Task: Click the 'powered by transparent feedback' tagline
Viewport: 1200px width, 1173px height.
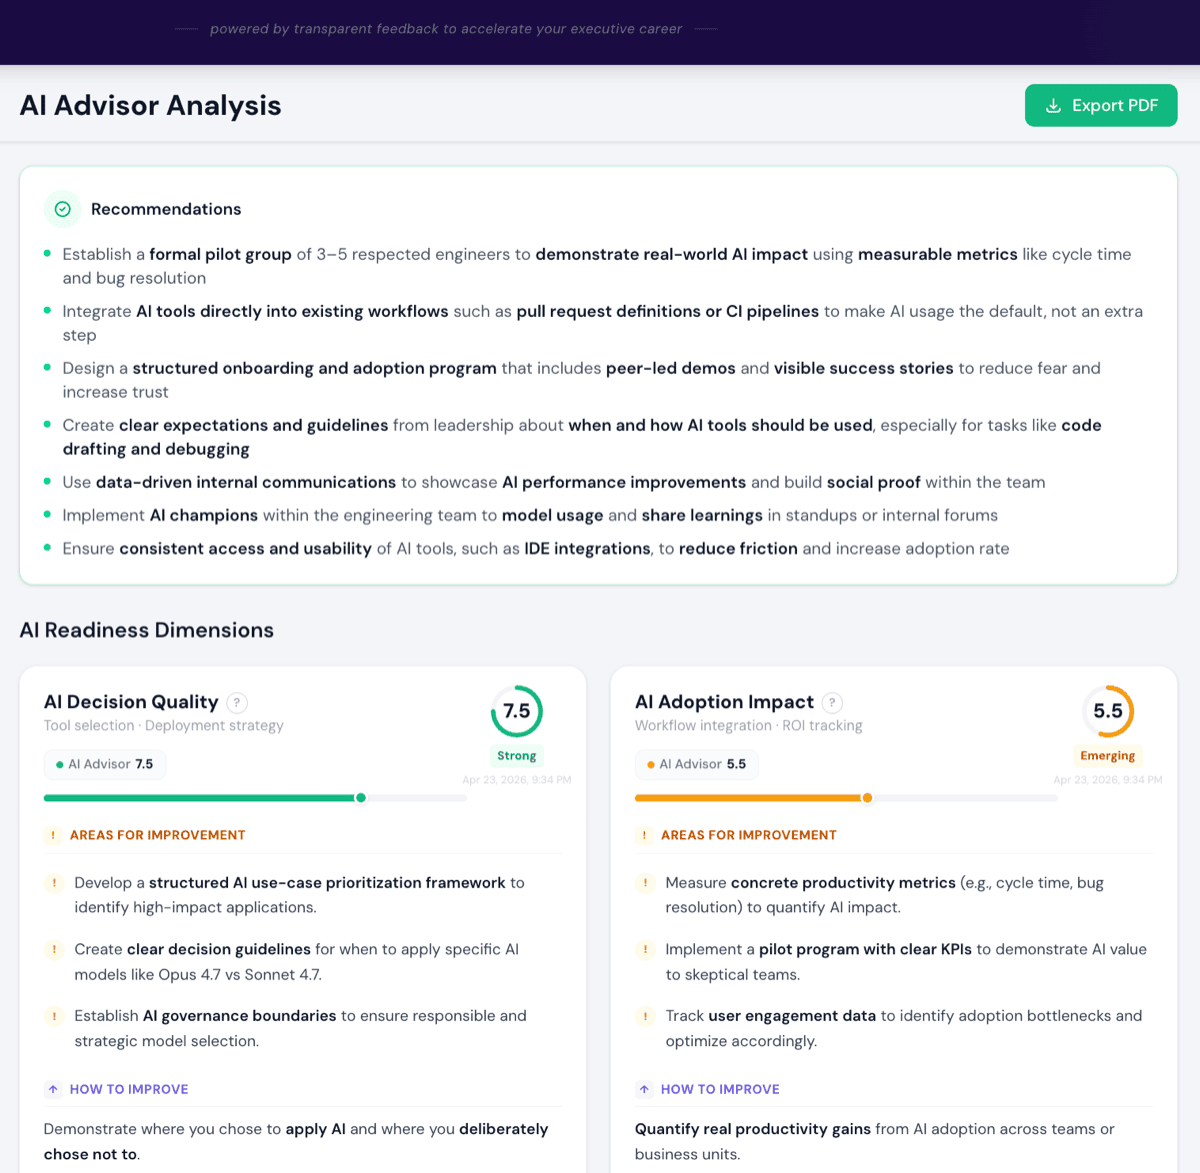Action: coord(446,29)
